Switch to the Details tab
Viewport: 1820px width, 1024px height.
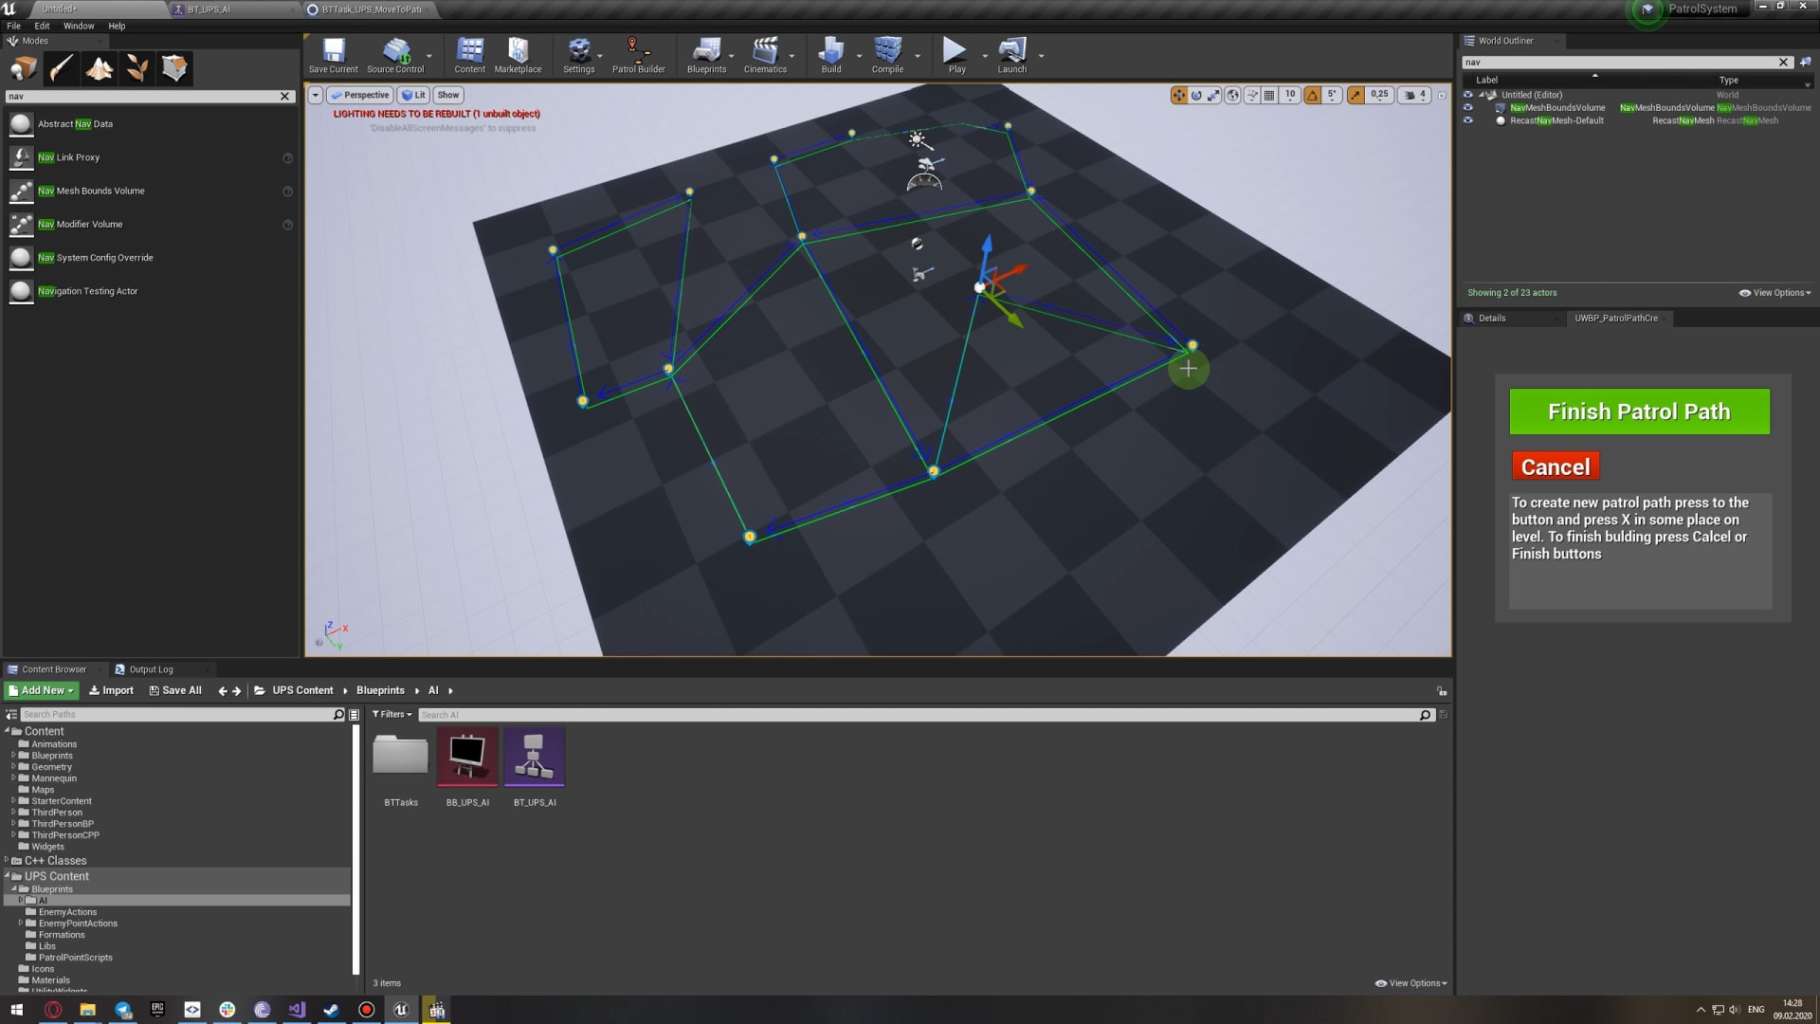click(1492, 318)
